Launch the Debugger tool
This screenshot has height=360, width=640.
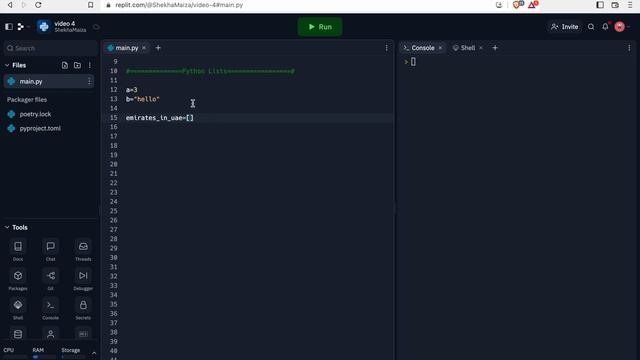83,280
